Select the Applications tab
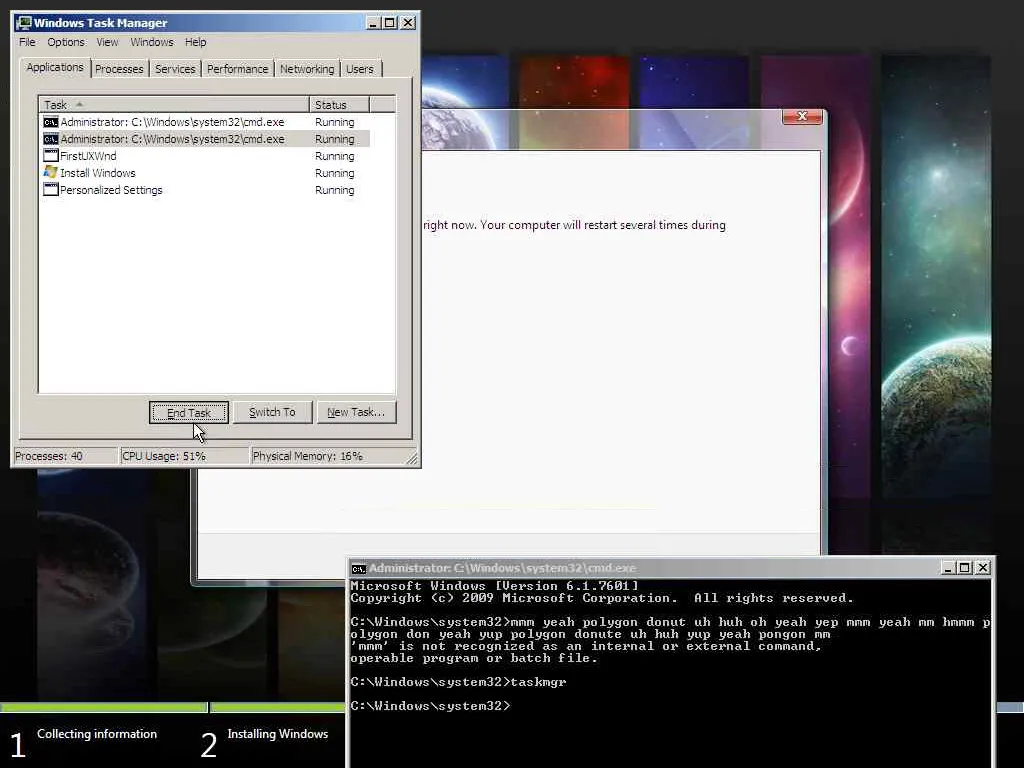Image resolution: width=1024 pixels, height=768 pixels. click(55, 67)
